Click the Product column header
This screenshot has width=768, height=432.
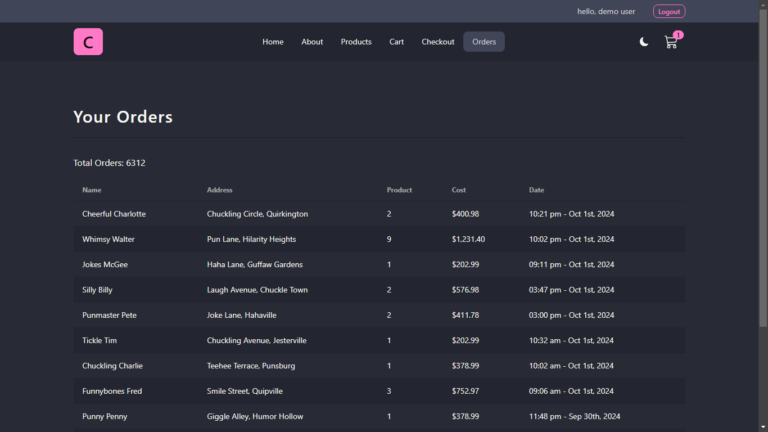click(399, 190)
